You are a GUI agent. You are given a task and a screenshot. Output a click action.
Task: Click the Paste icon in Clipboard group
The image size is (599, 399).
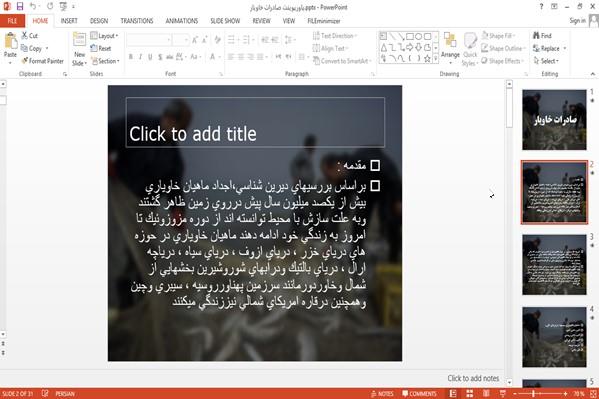click(x=10, y=41)
